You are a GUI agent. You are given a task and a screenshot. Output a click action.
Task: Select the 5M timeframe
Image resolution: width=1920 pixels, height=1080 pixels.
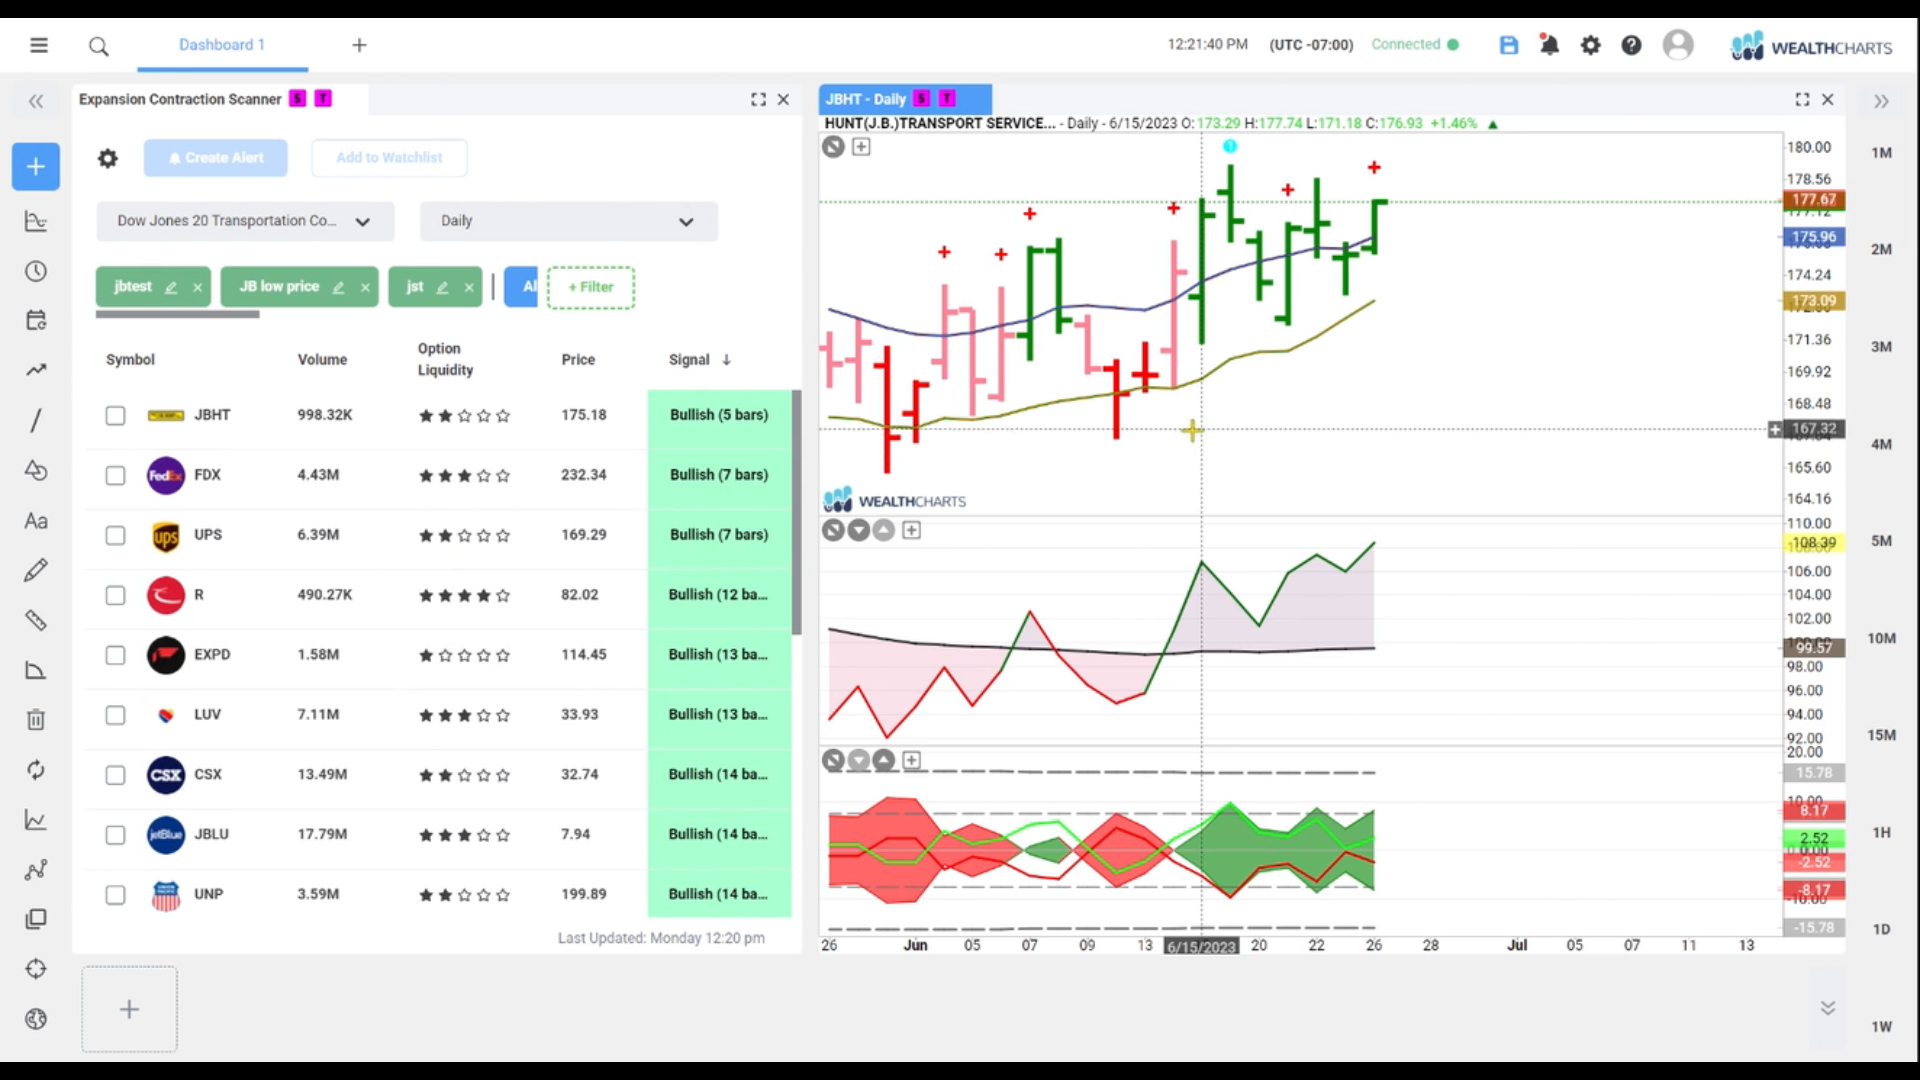coord(1881,541)
